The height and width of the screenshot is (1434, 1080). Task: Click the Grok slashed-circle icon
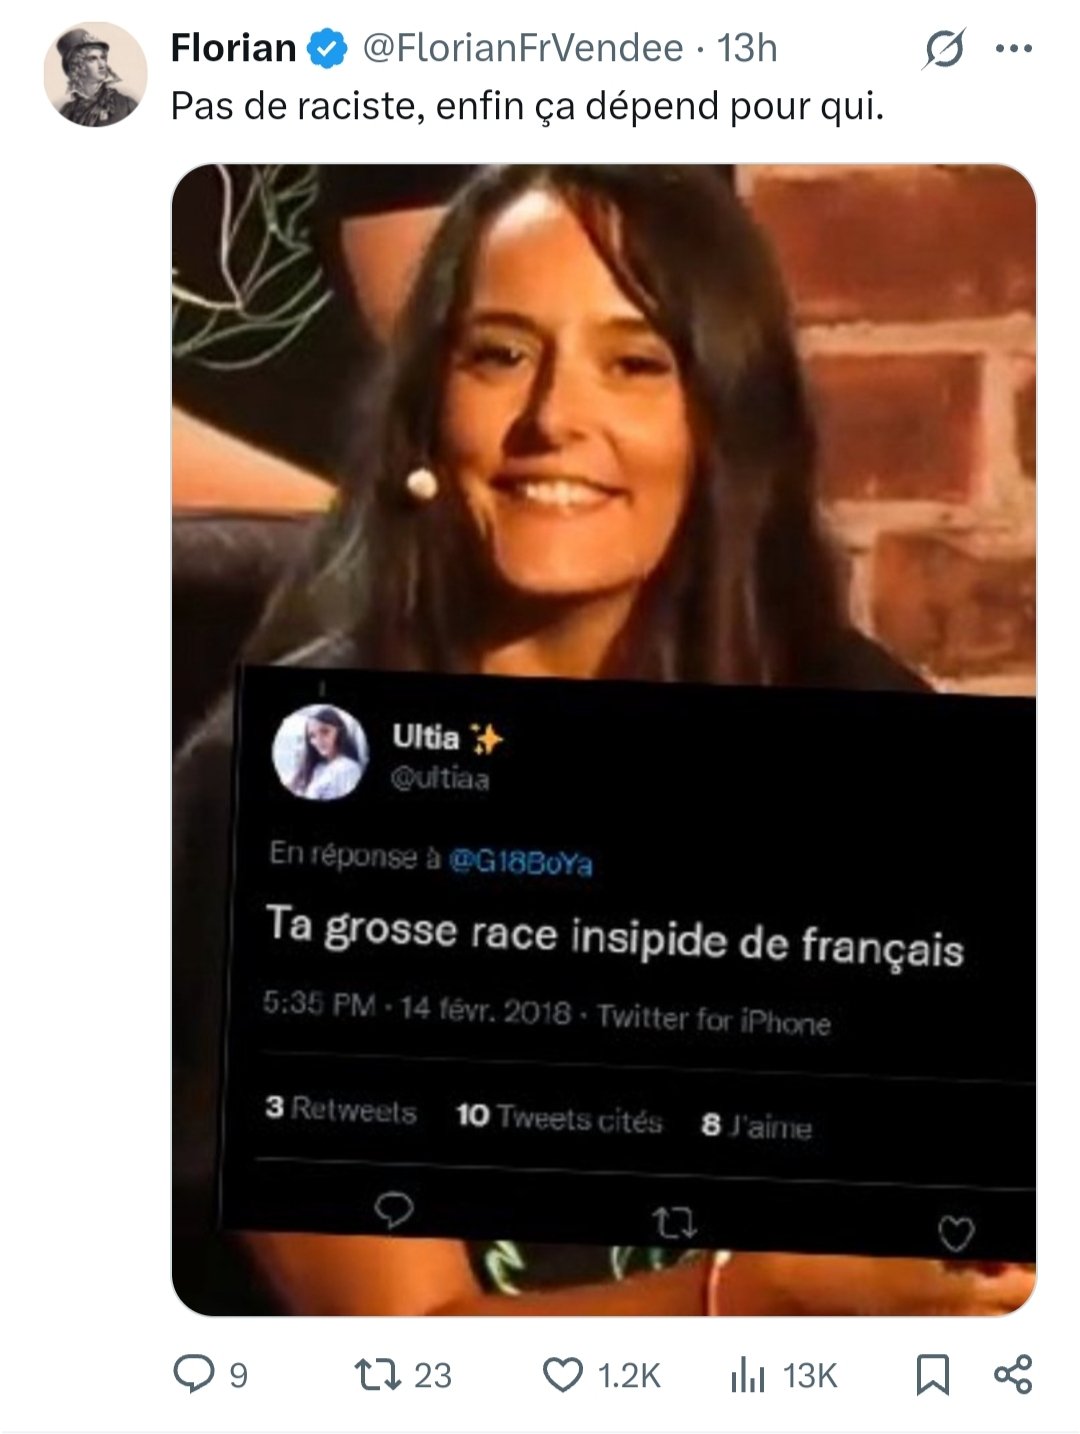(x=943, y=48)
